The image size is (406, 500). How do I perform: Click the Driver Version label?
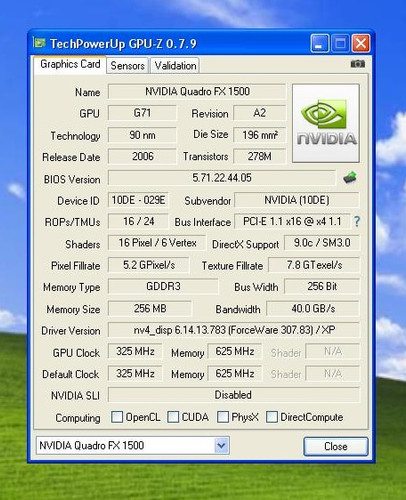pyautogui.click(x=71, y=331)
